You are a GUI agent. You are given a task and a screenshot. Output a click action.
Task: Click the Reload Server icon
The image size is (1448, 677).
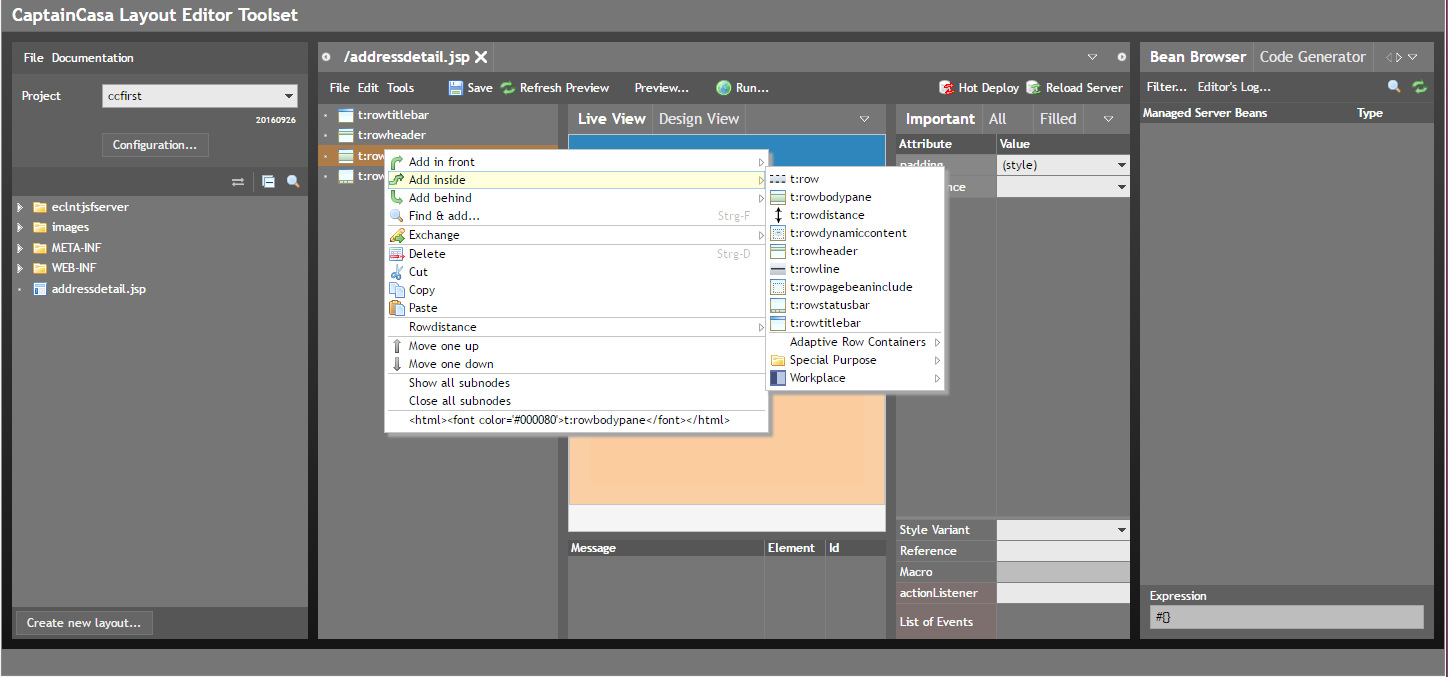tap(1034, 88)
